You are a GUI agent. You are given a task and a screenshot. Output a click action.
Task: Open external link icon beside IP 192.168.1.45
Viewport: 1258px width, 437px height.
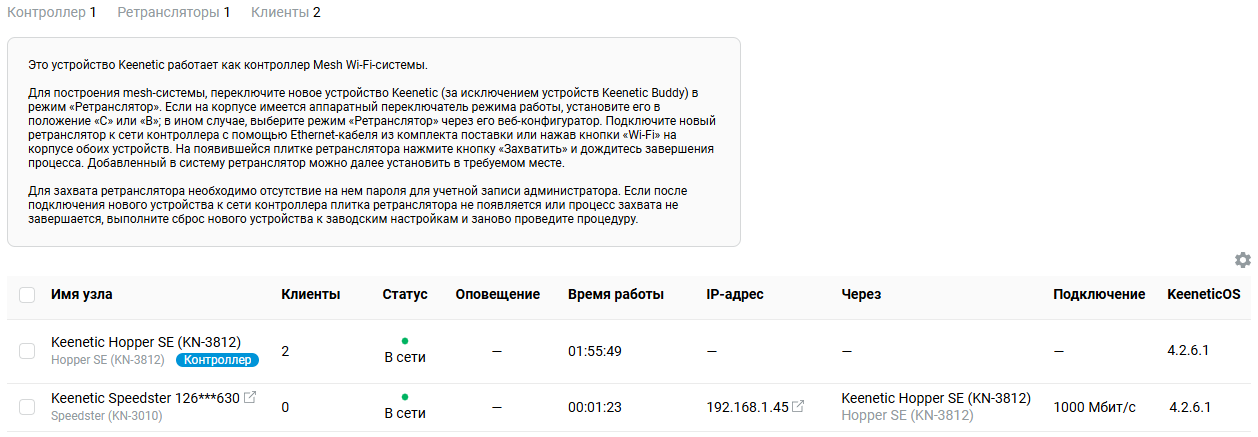click(798, 407)
